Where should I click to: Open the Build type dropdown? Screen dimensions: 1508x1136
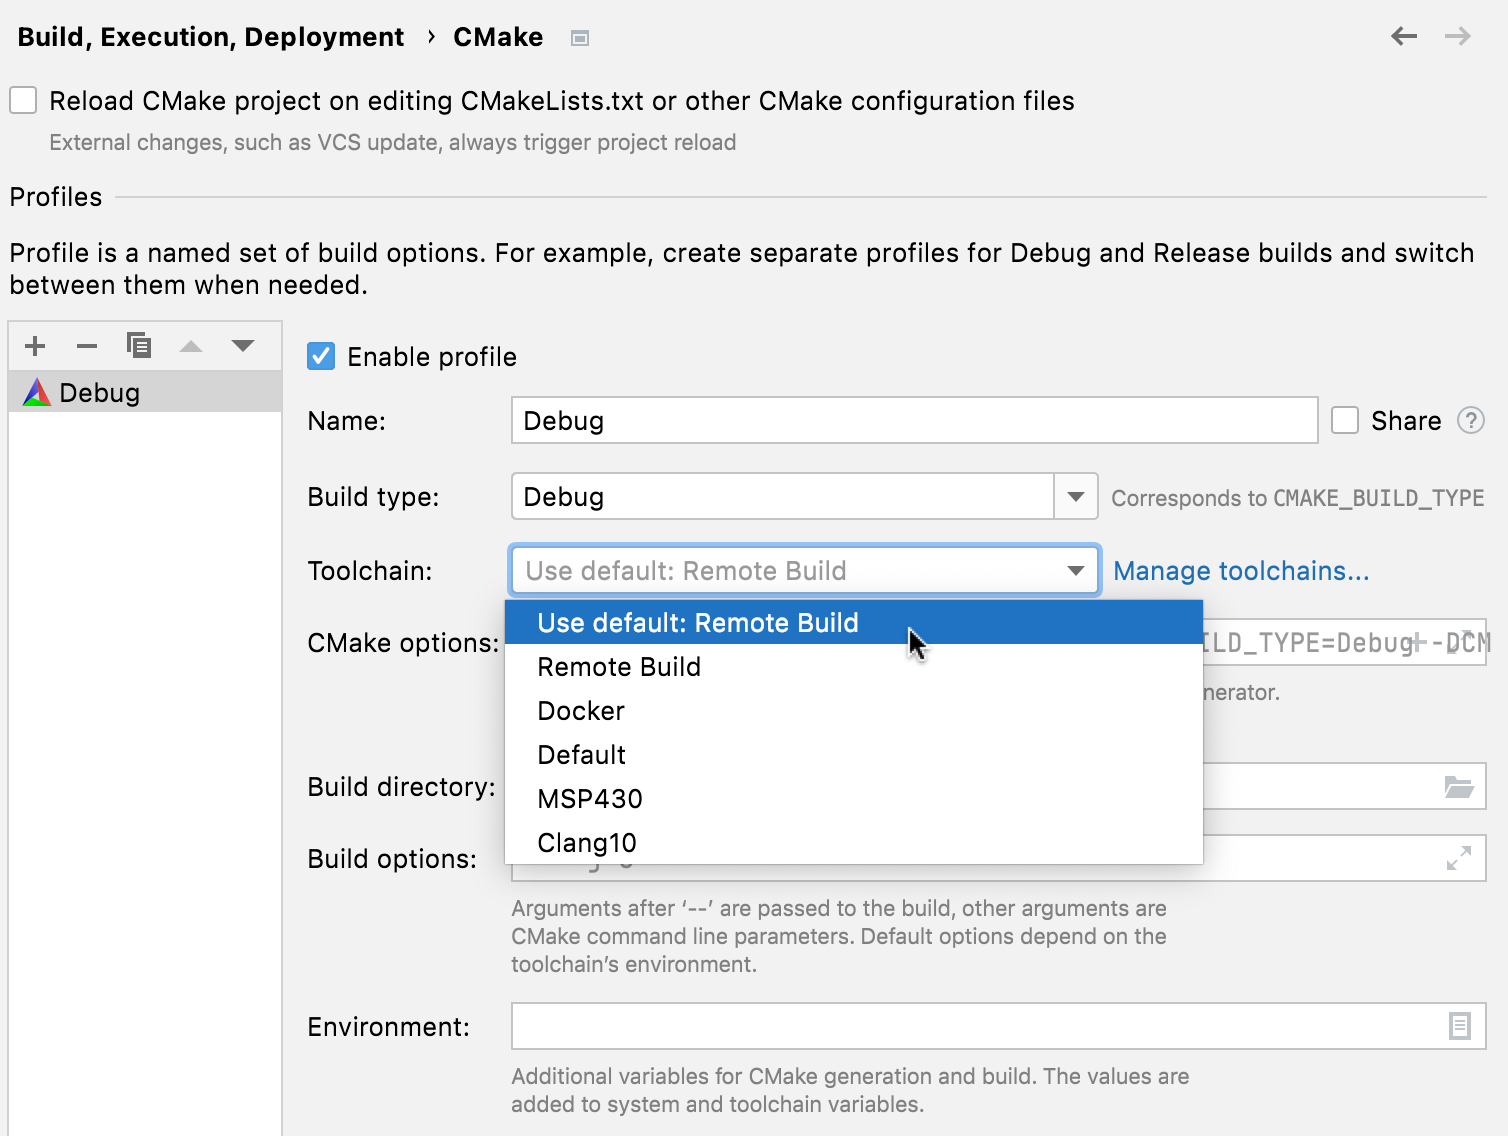click(1075, 496)
